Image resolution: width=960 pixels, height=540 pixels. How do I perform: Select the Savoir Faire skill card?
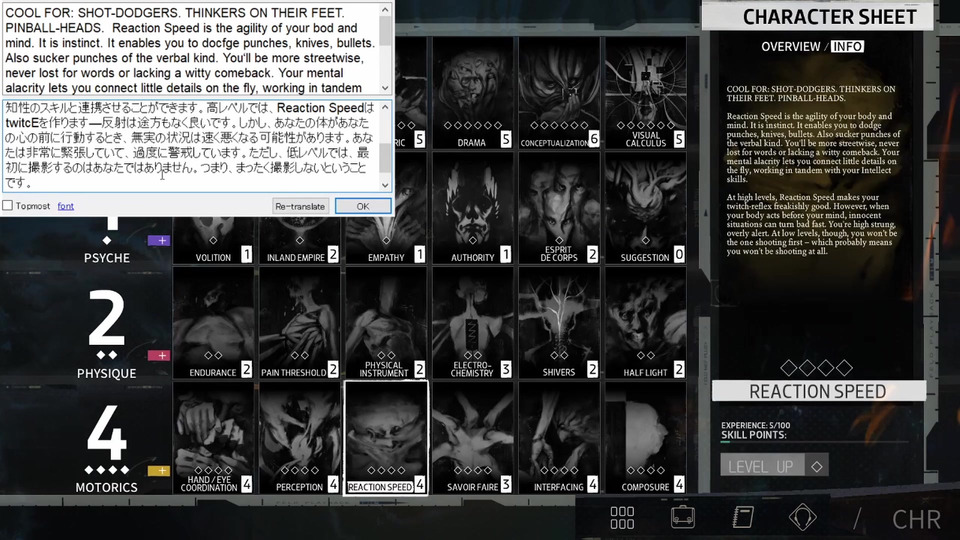click(472, 438)
